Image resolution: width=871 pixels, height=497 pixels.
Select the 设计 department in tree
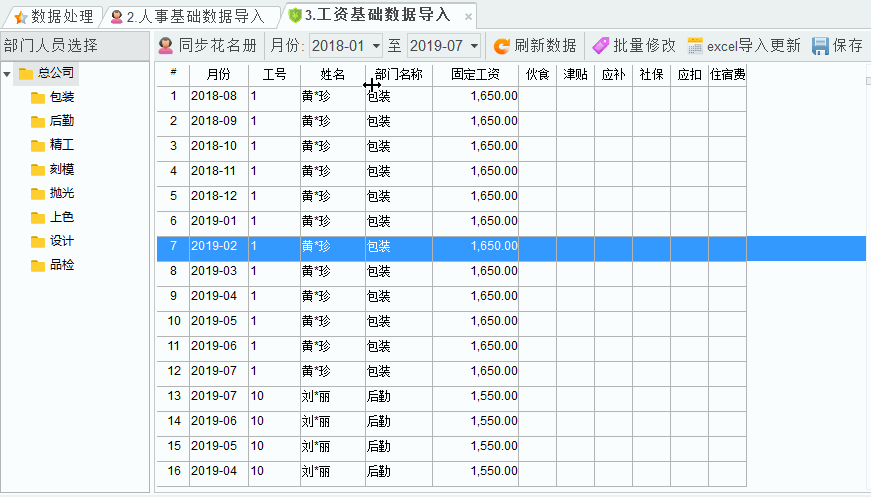[61, 241]
